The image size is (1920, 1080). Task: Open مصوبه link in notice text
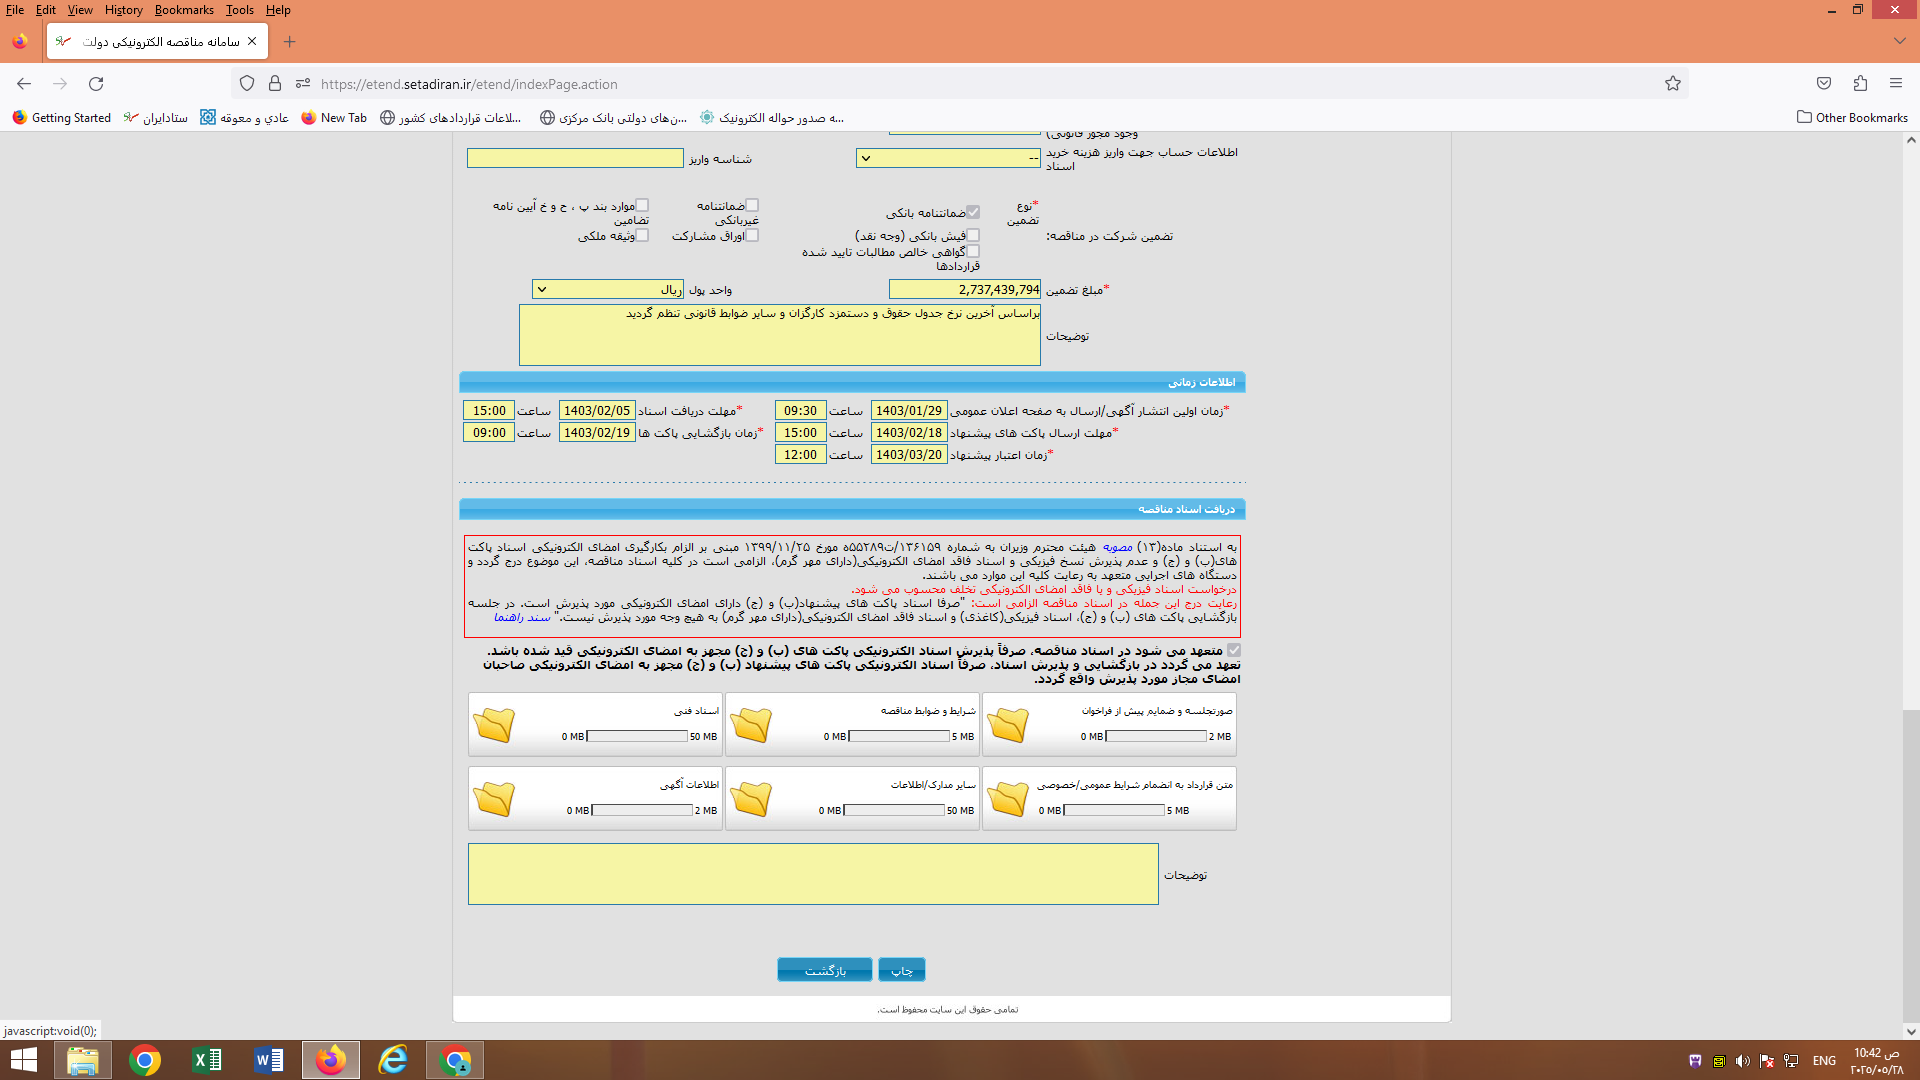point(1117,547)
